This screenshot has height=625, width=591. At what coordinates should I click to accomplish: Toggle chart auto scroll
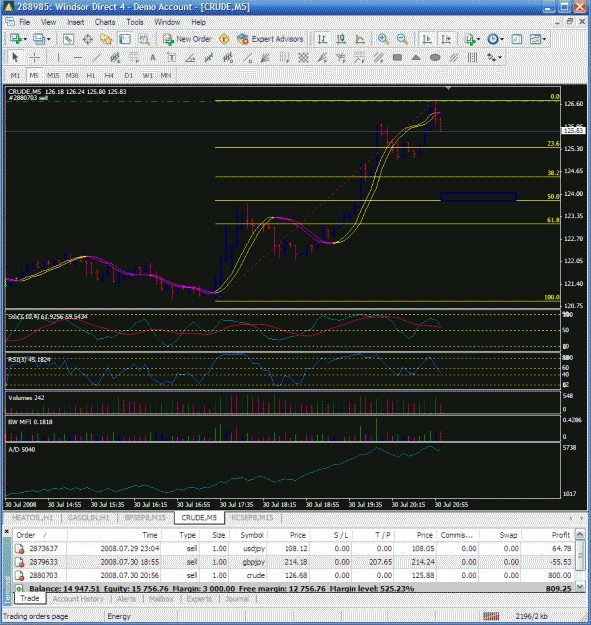(x=427, y=39)
